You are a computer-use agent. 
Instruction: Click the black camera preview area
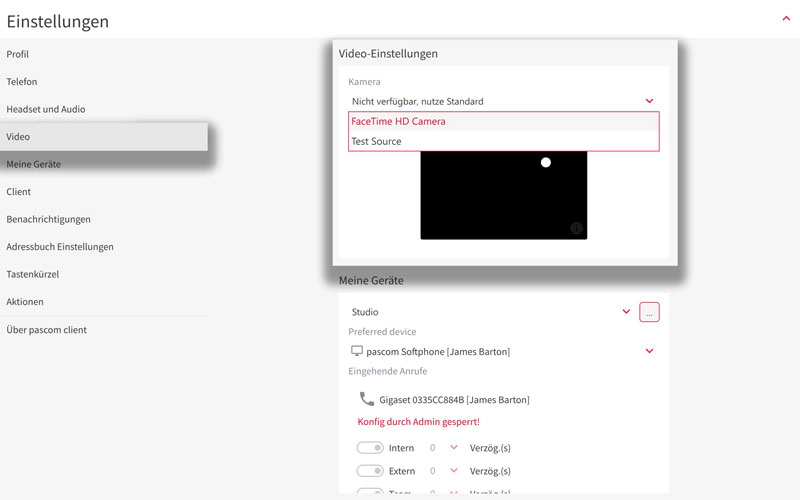coord(503,200)
